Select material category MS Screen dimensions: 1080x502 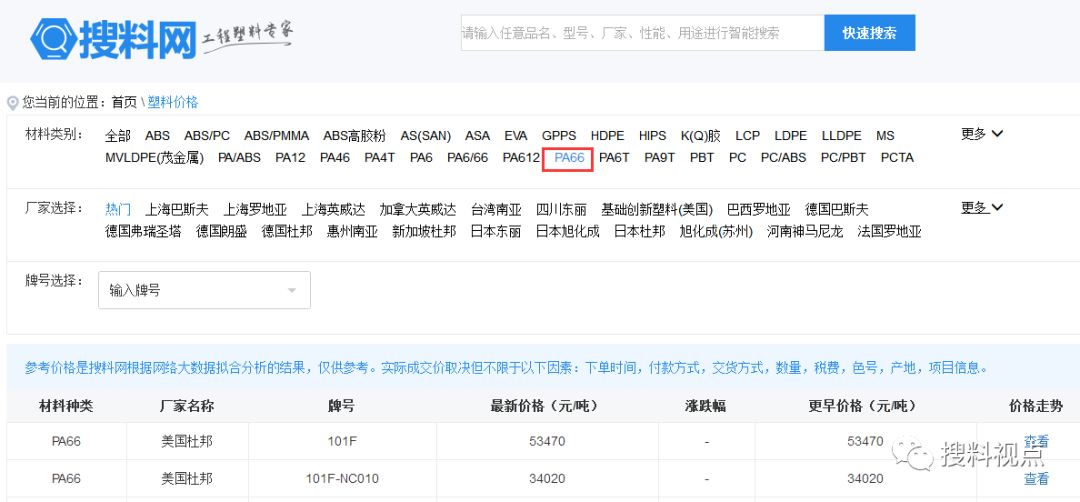[x=885, y=136]
